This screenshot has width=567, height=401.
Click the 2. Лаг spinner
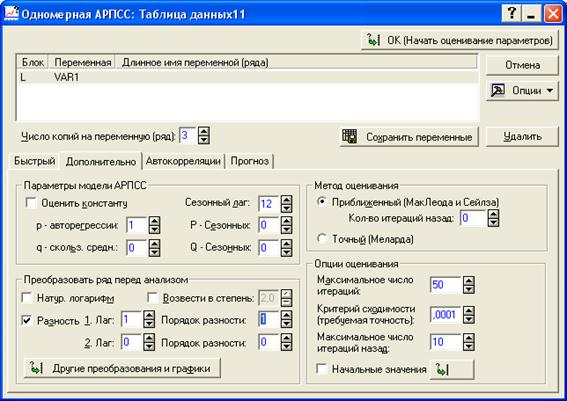point(149,342)
